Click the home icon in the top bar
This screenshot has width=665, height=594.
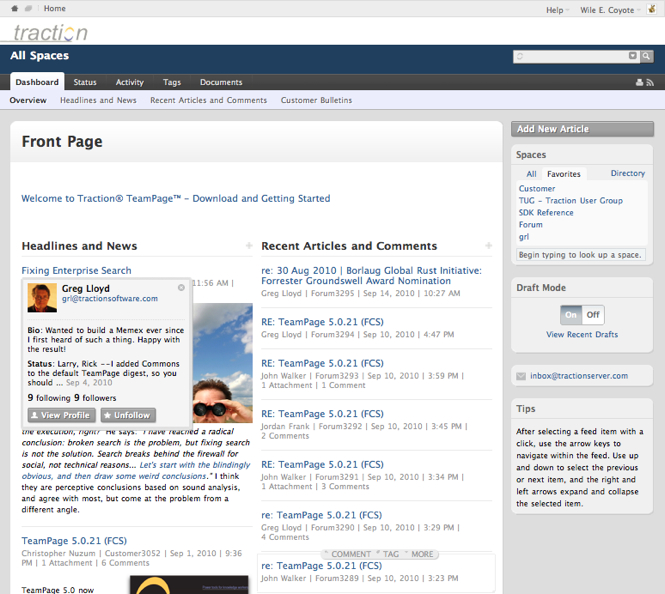[x=15, y=8]
